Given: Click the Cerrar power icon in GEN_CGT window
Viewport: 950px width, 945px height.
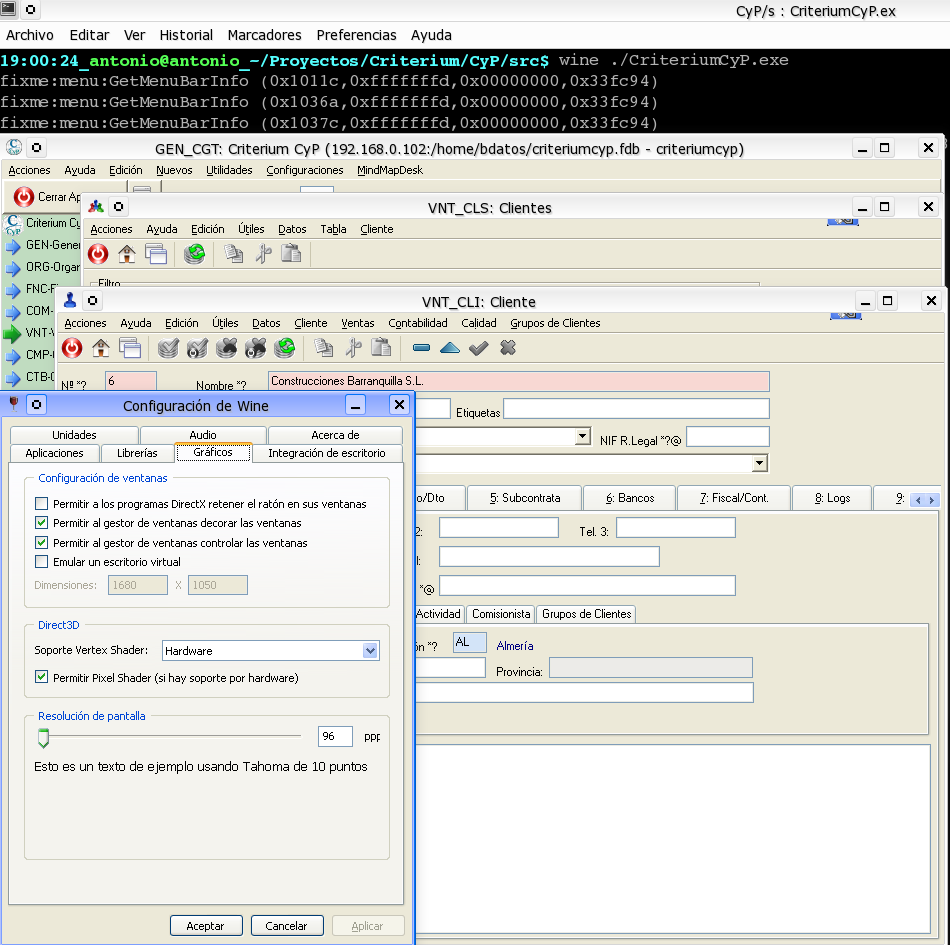Looking at the screenshot, I should coord(24,197).
